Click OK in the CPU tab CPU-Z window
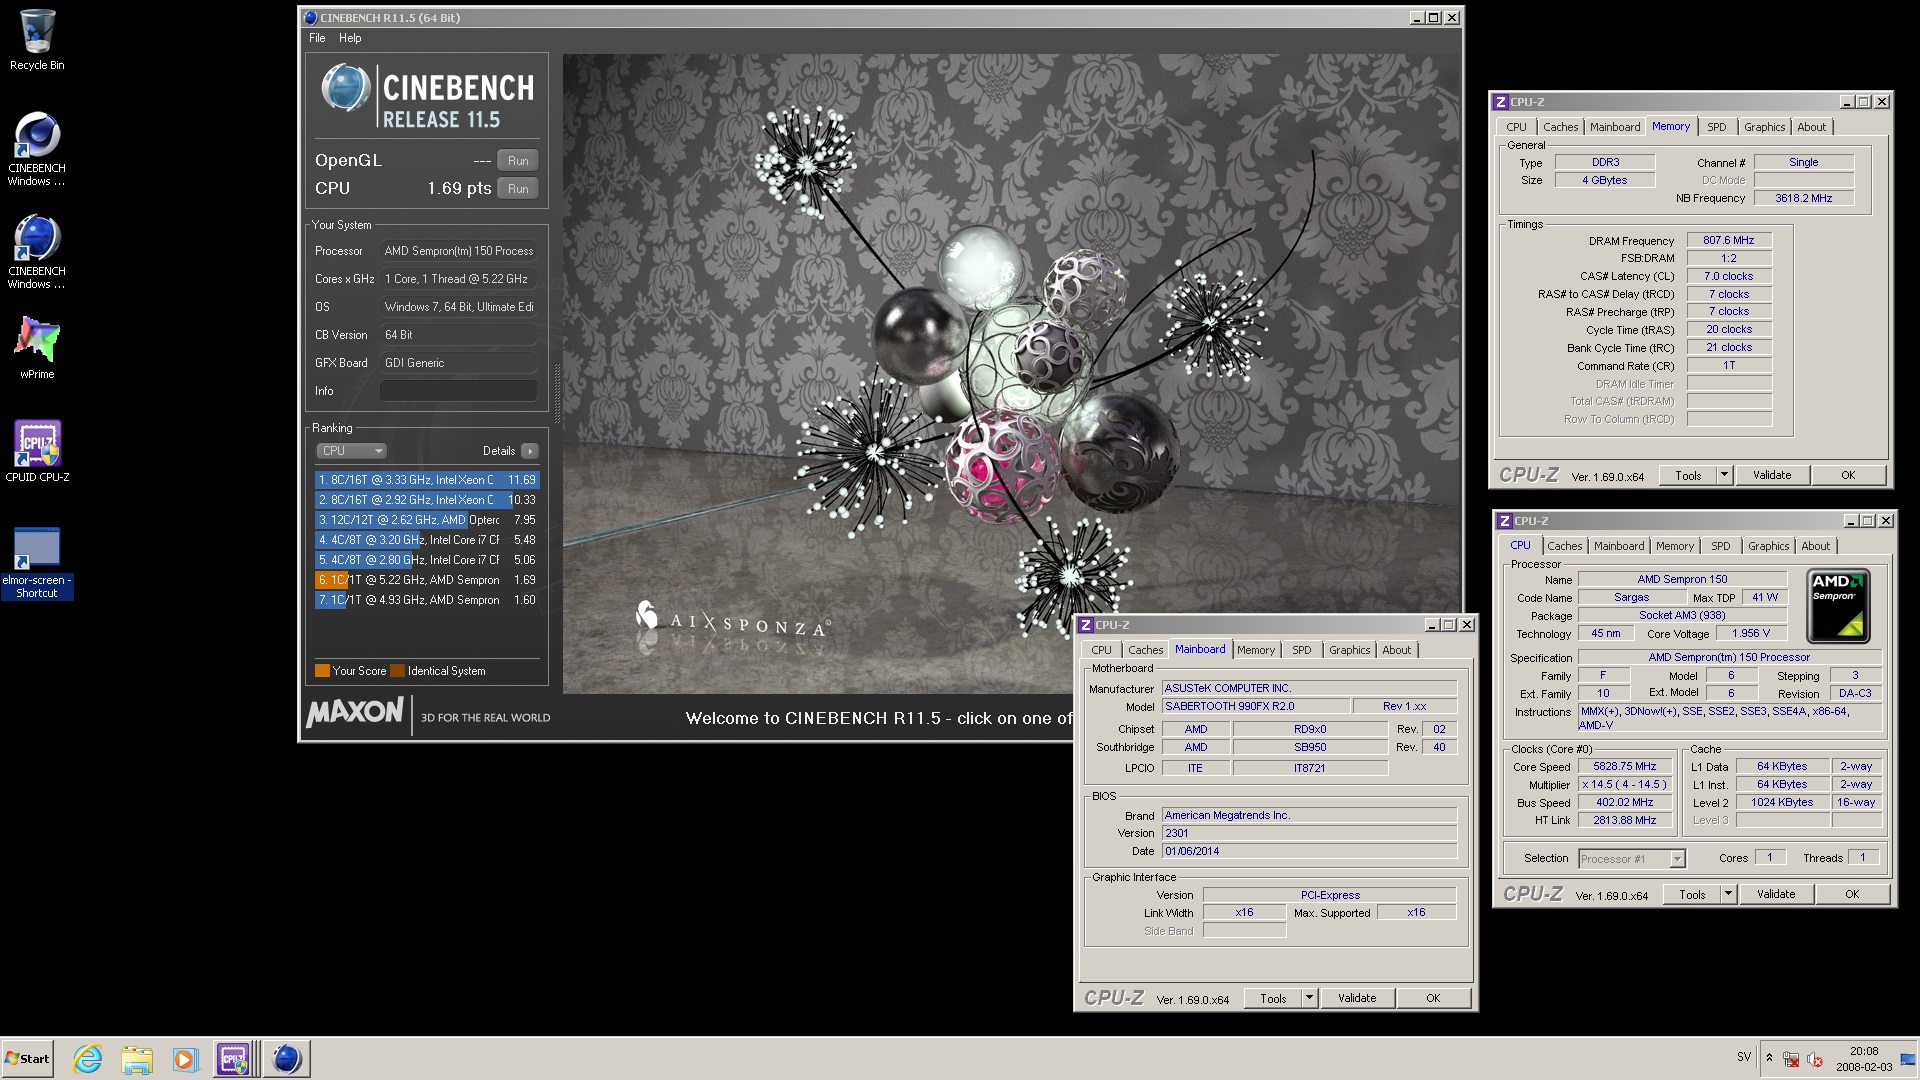The image size is (1920, 1080). [x=1852, y=894]
